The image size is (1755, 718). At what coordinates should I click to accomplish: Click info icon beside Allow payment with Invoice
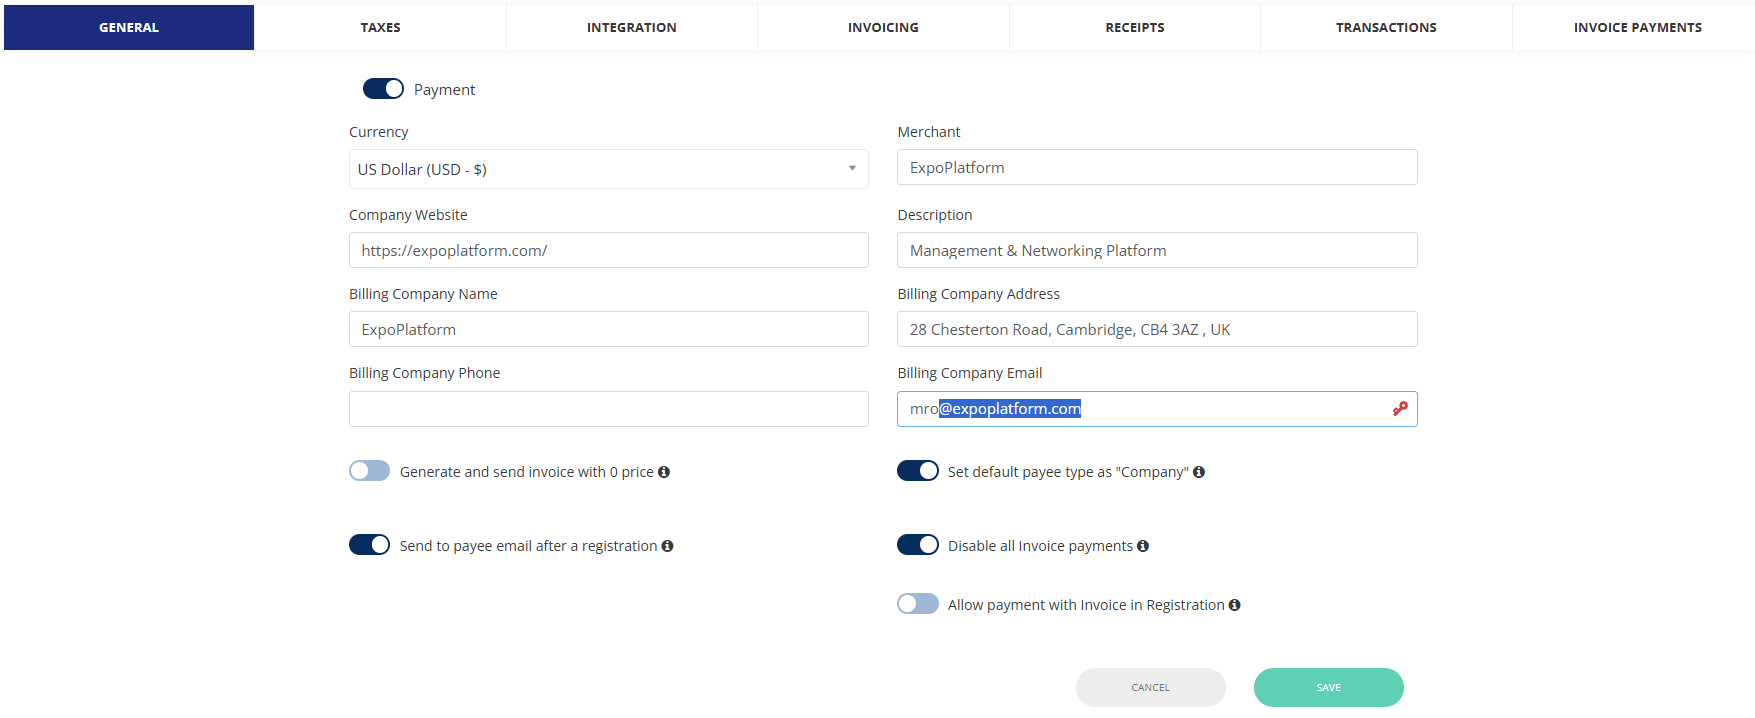point(1235,605)
